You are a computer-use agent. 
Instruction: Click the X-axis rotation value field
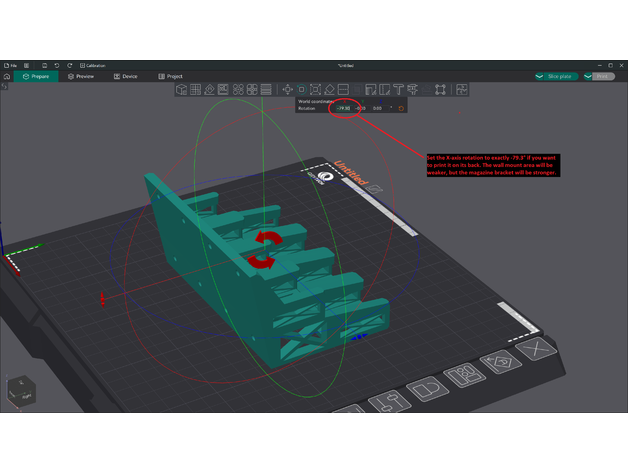click(343, 108)
